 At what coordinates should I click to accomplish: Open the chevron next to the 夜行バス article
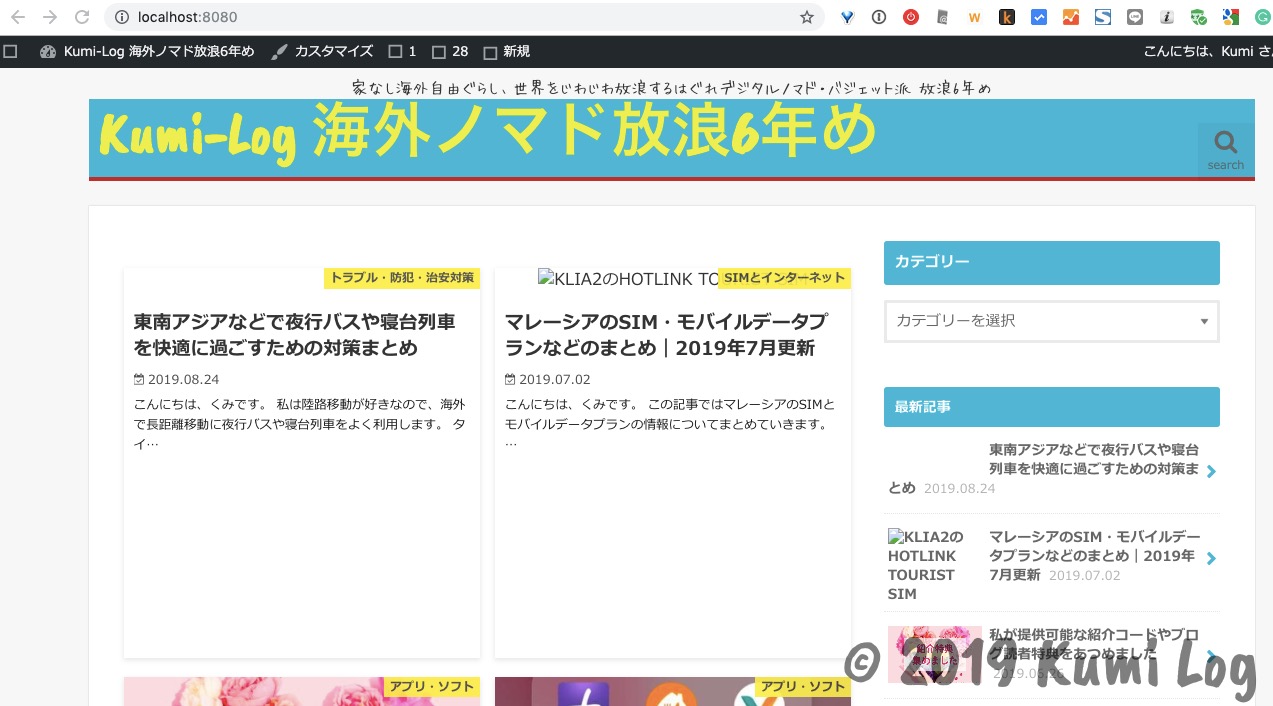1211,470
